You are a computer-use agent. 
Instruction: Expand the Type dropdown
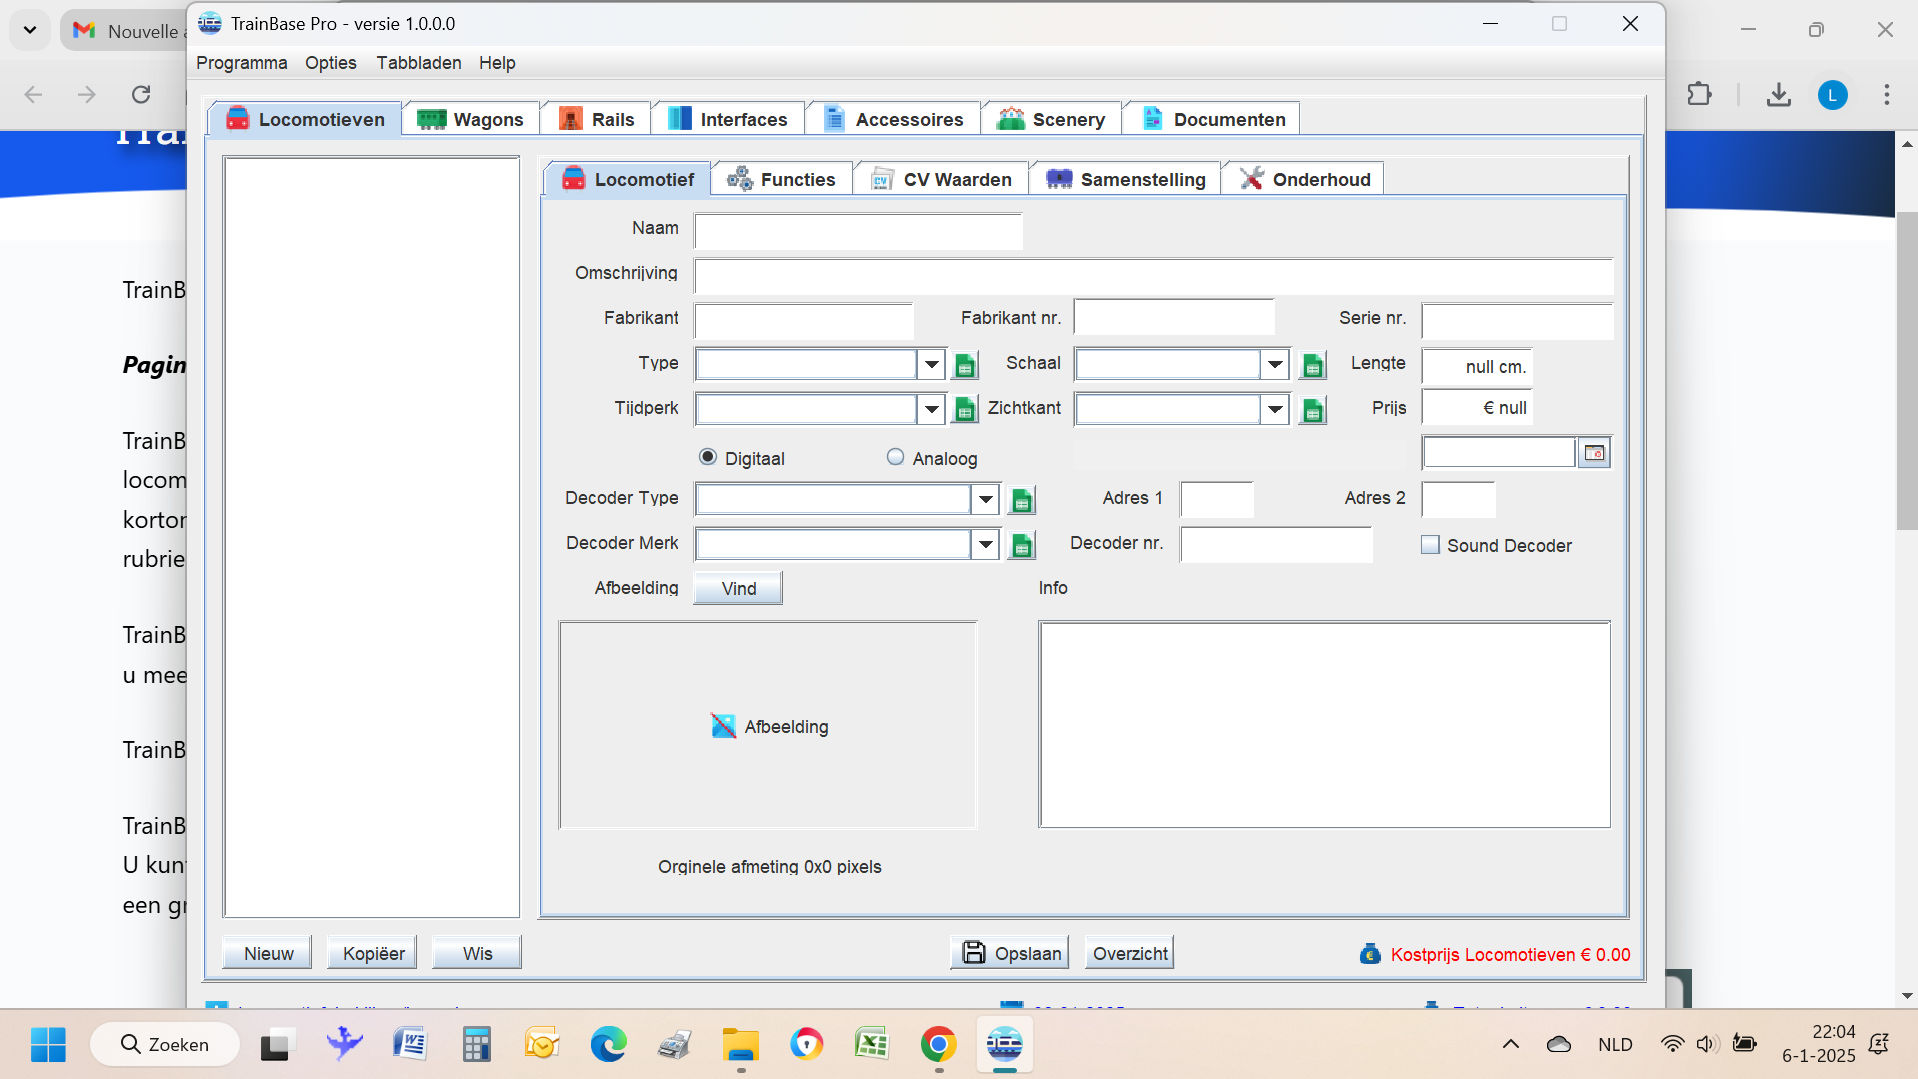931,364
